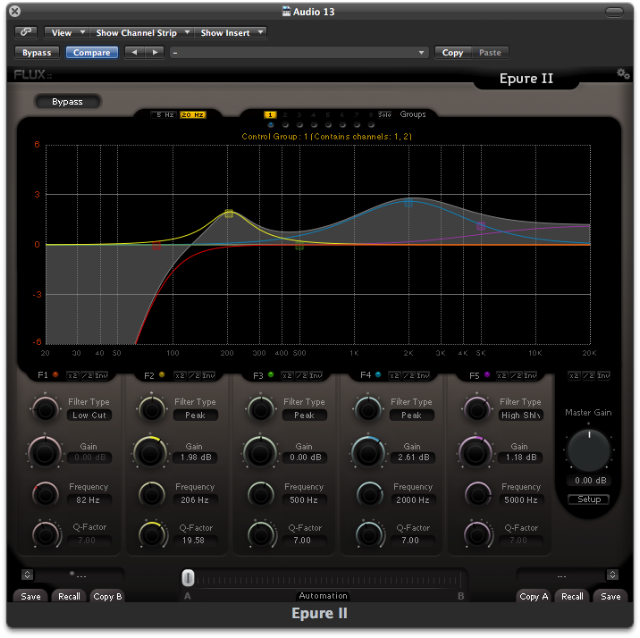
Task: Click the F3 Inv invert button
Action: (x=316, y=375)
